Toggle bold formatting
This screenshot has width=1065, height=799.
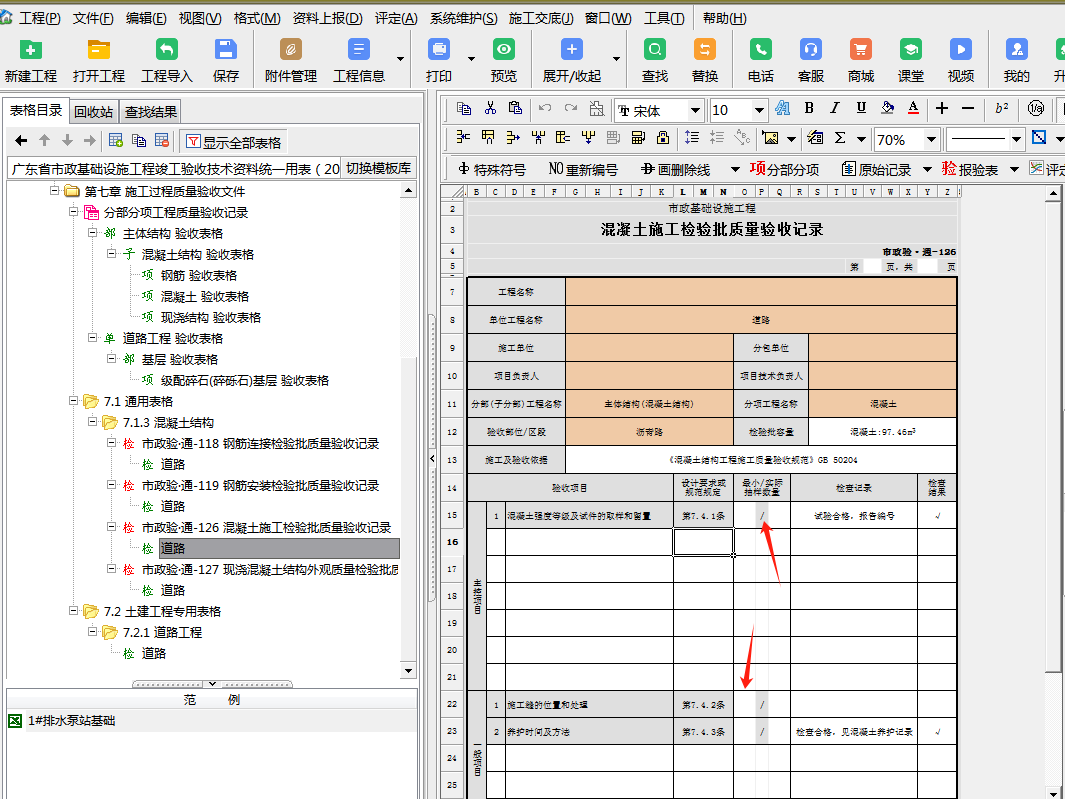(809, 108)
